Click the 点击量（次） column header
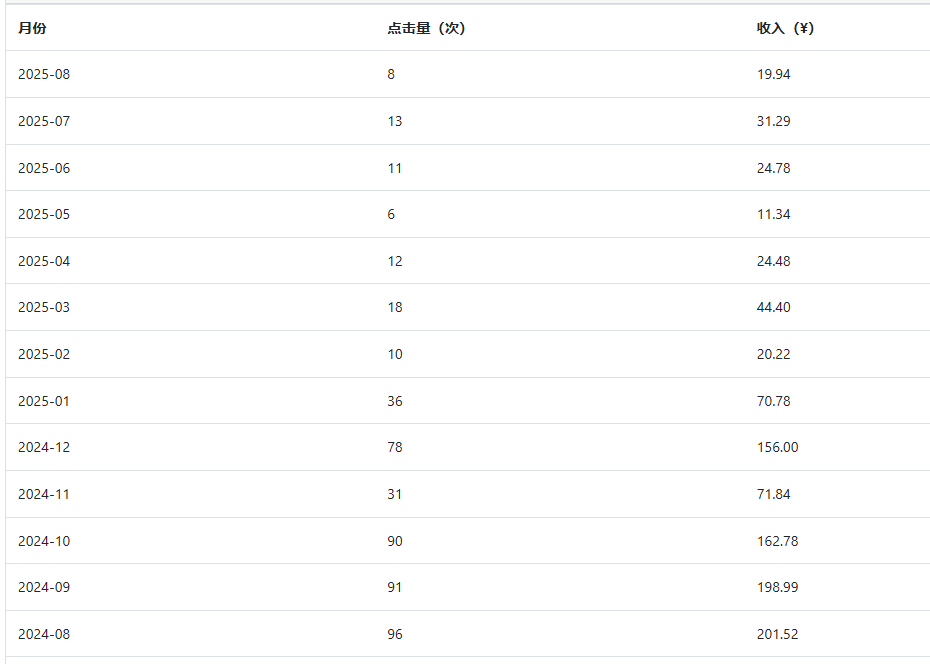 pos(426,28)
